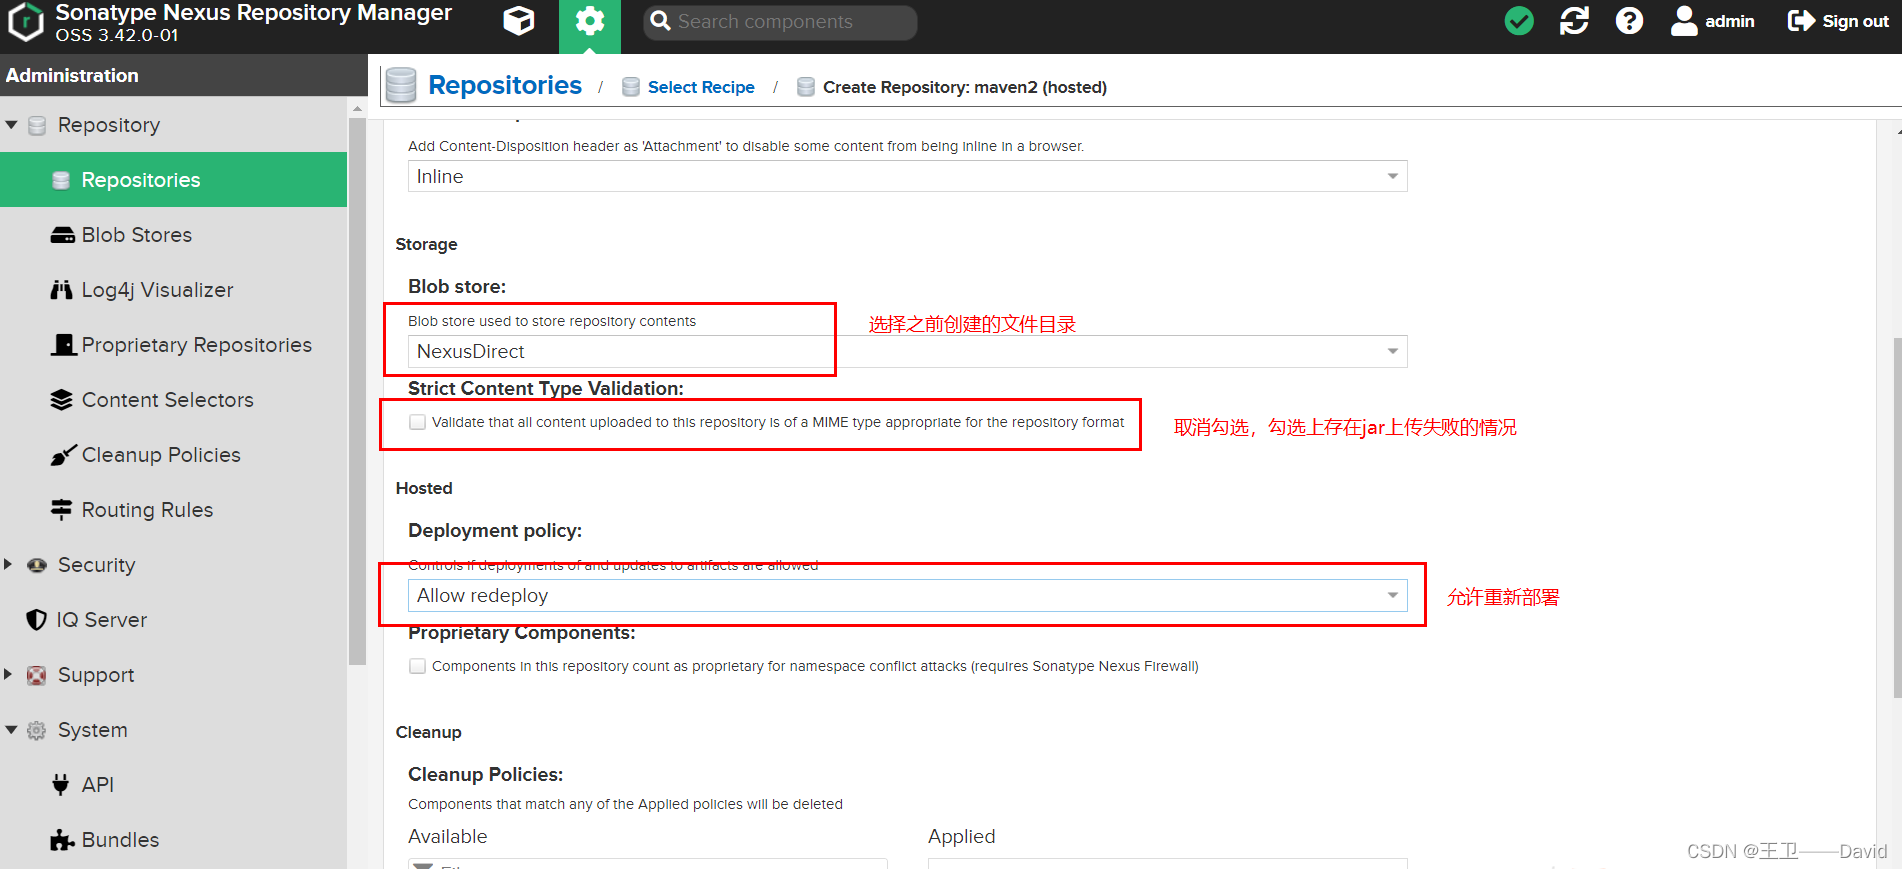Click the Sign out text
1902x869 pixels.
(1855, 21)
